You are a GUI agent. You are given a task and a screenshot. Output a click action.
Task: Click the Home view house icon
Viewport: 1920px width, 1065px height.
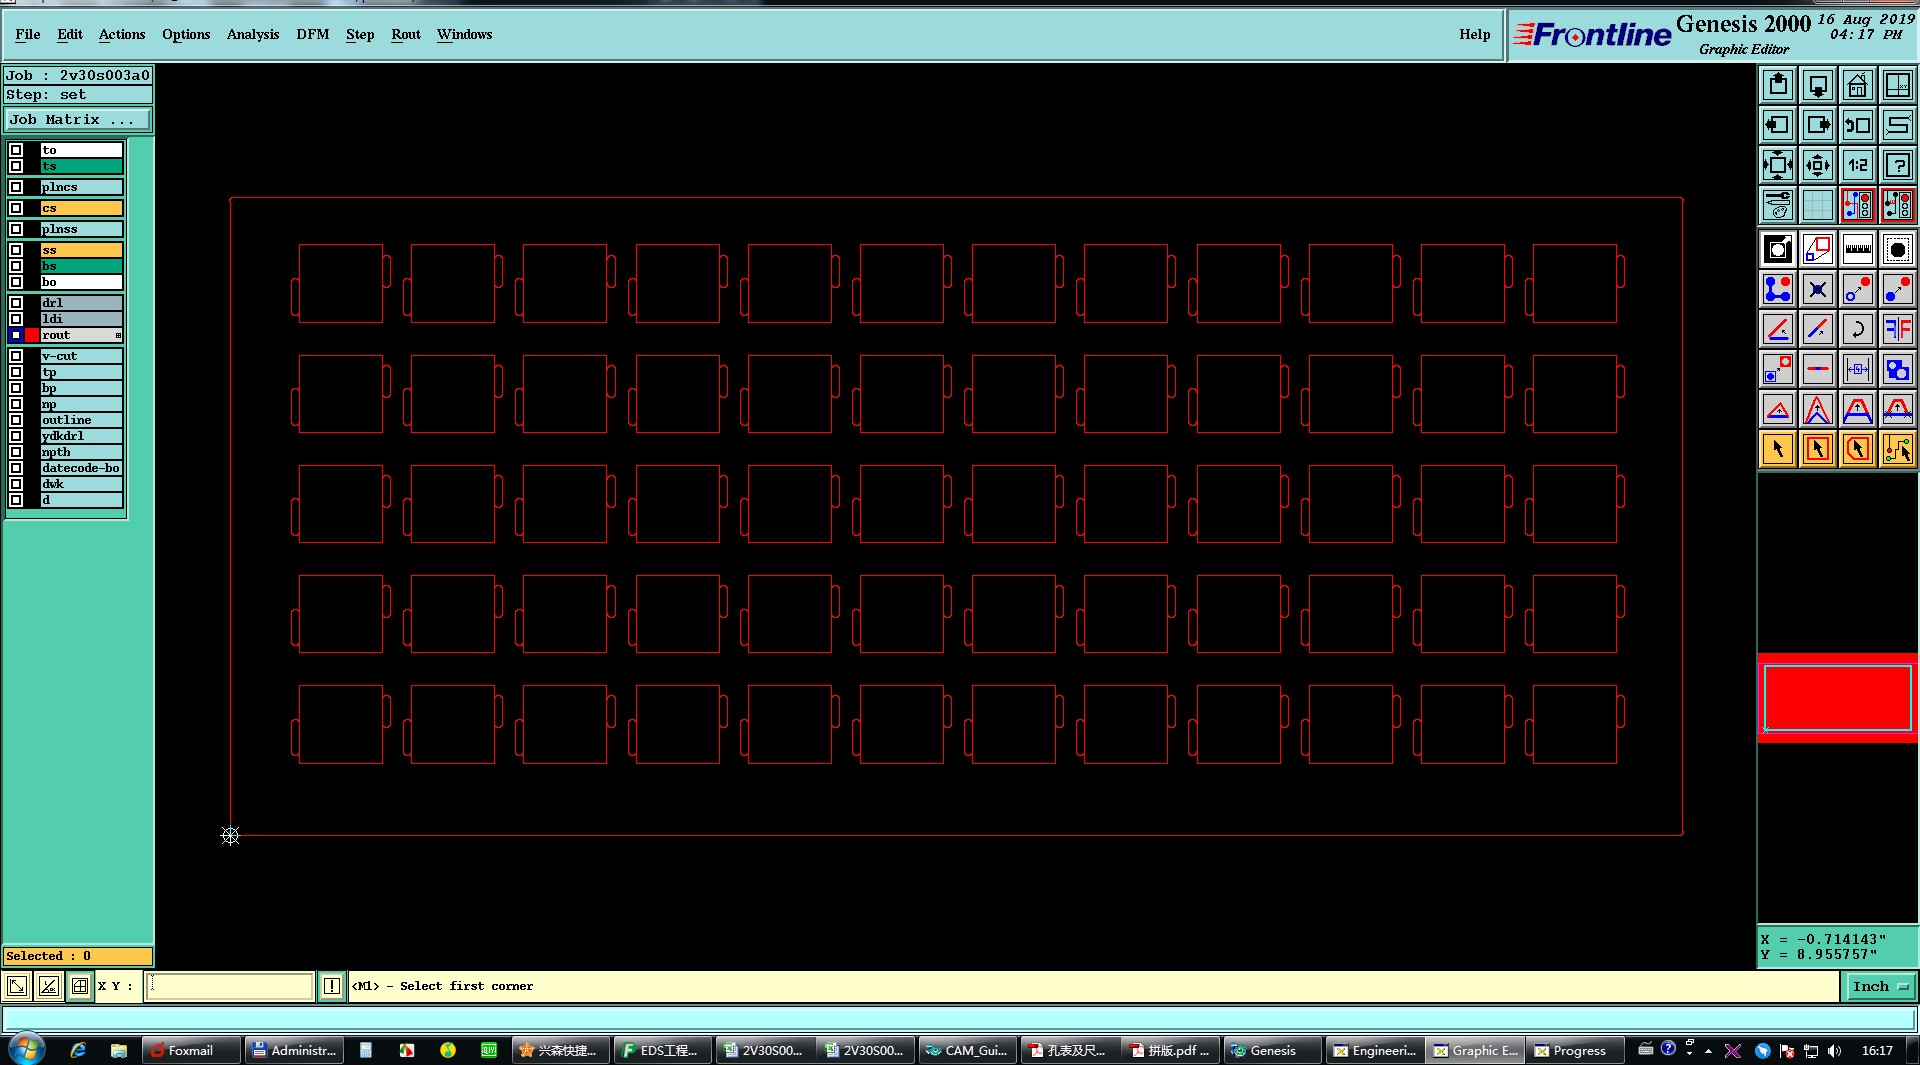pyautogui.click(x=1858, y=85)
